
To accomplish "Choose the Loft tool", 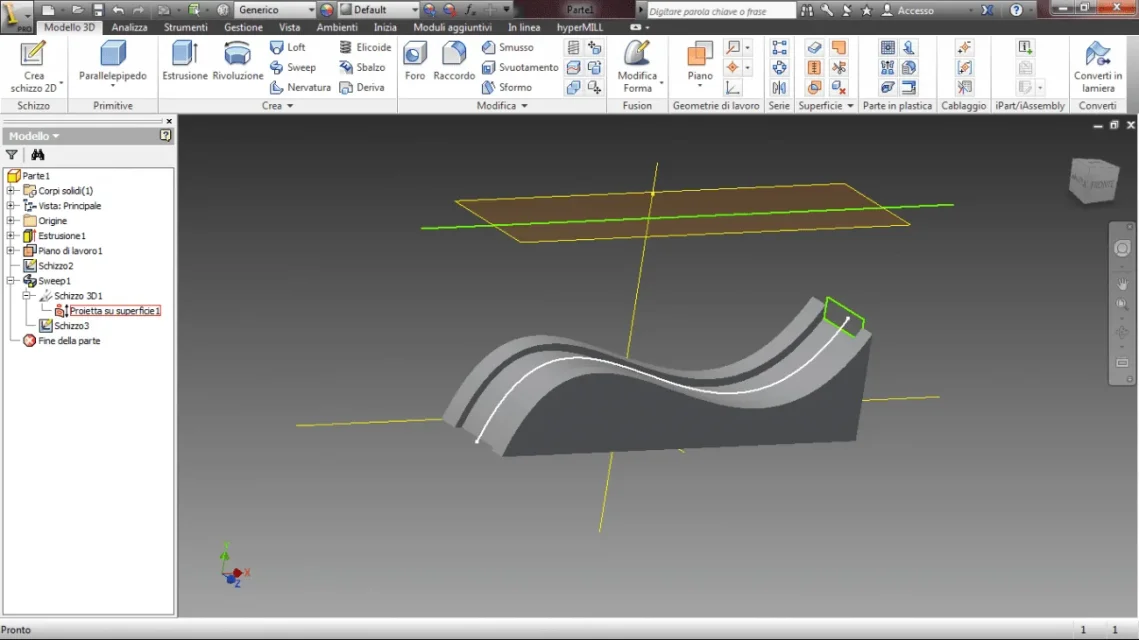I will 288,47.
